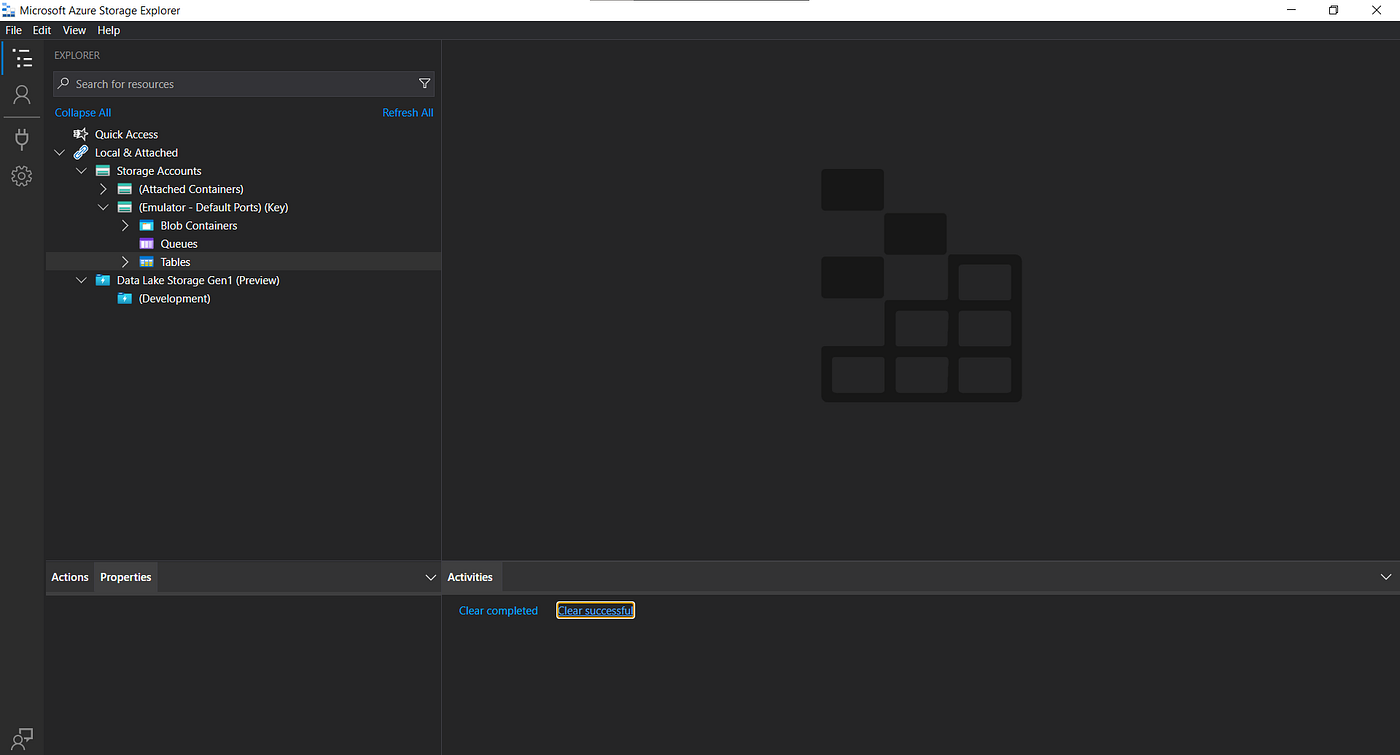Select the (Attached Containers) label
The height and width of the screenshot is (755, 1400).
[191, 189]
